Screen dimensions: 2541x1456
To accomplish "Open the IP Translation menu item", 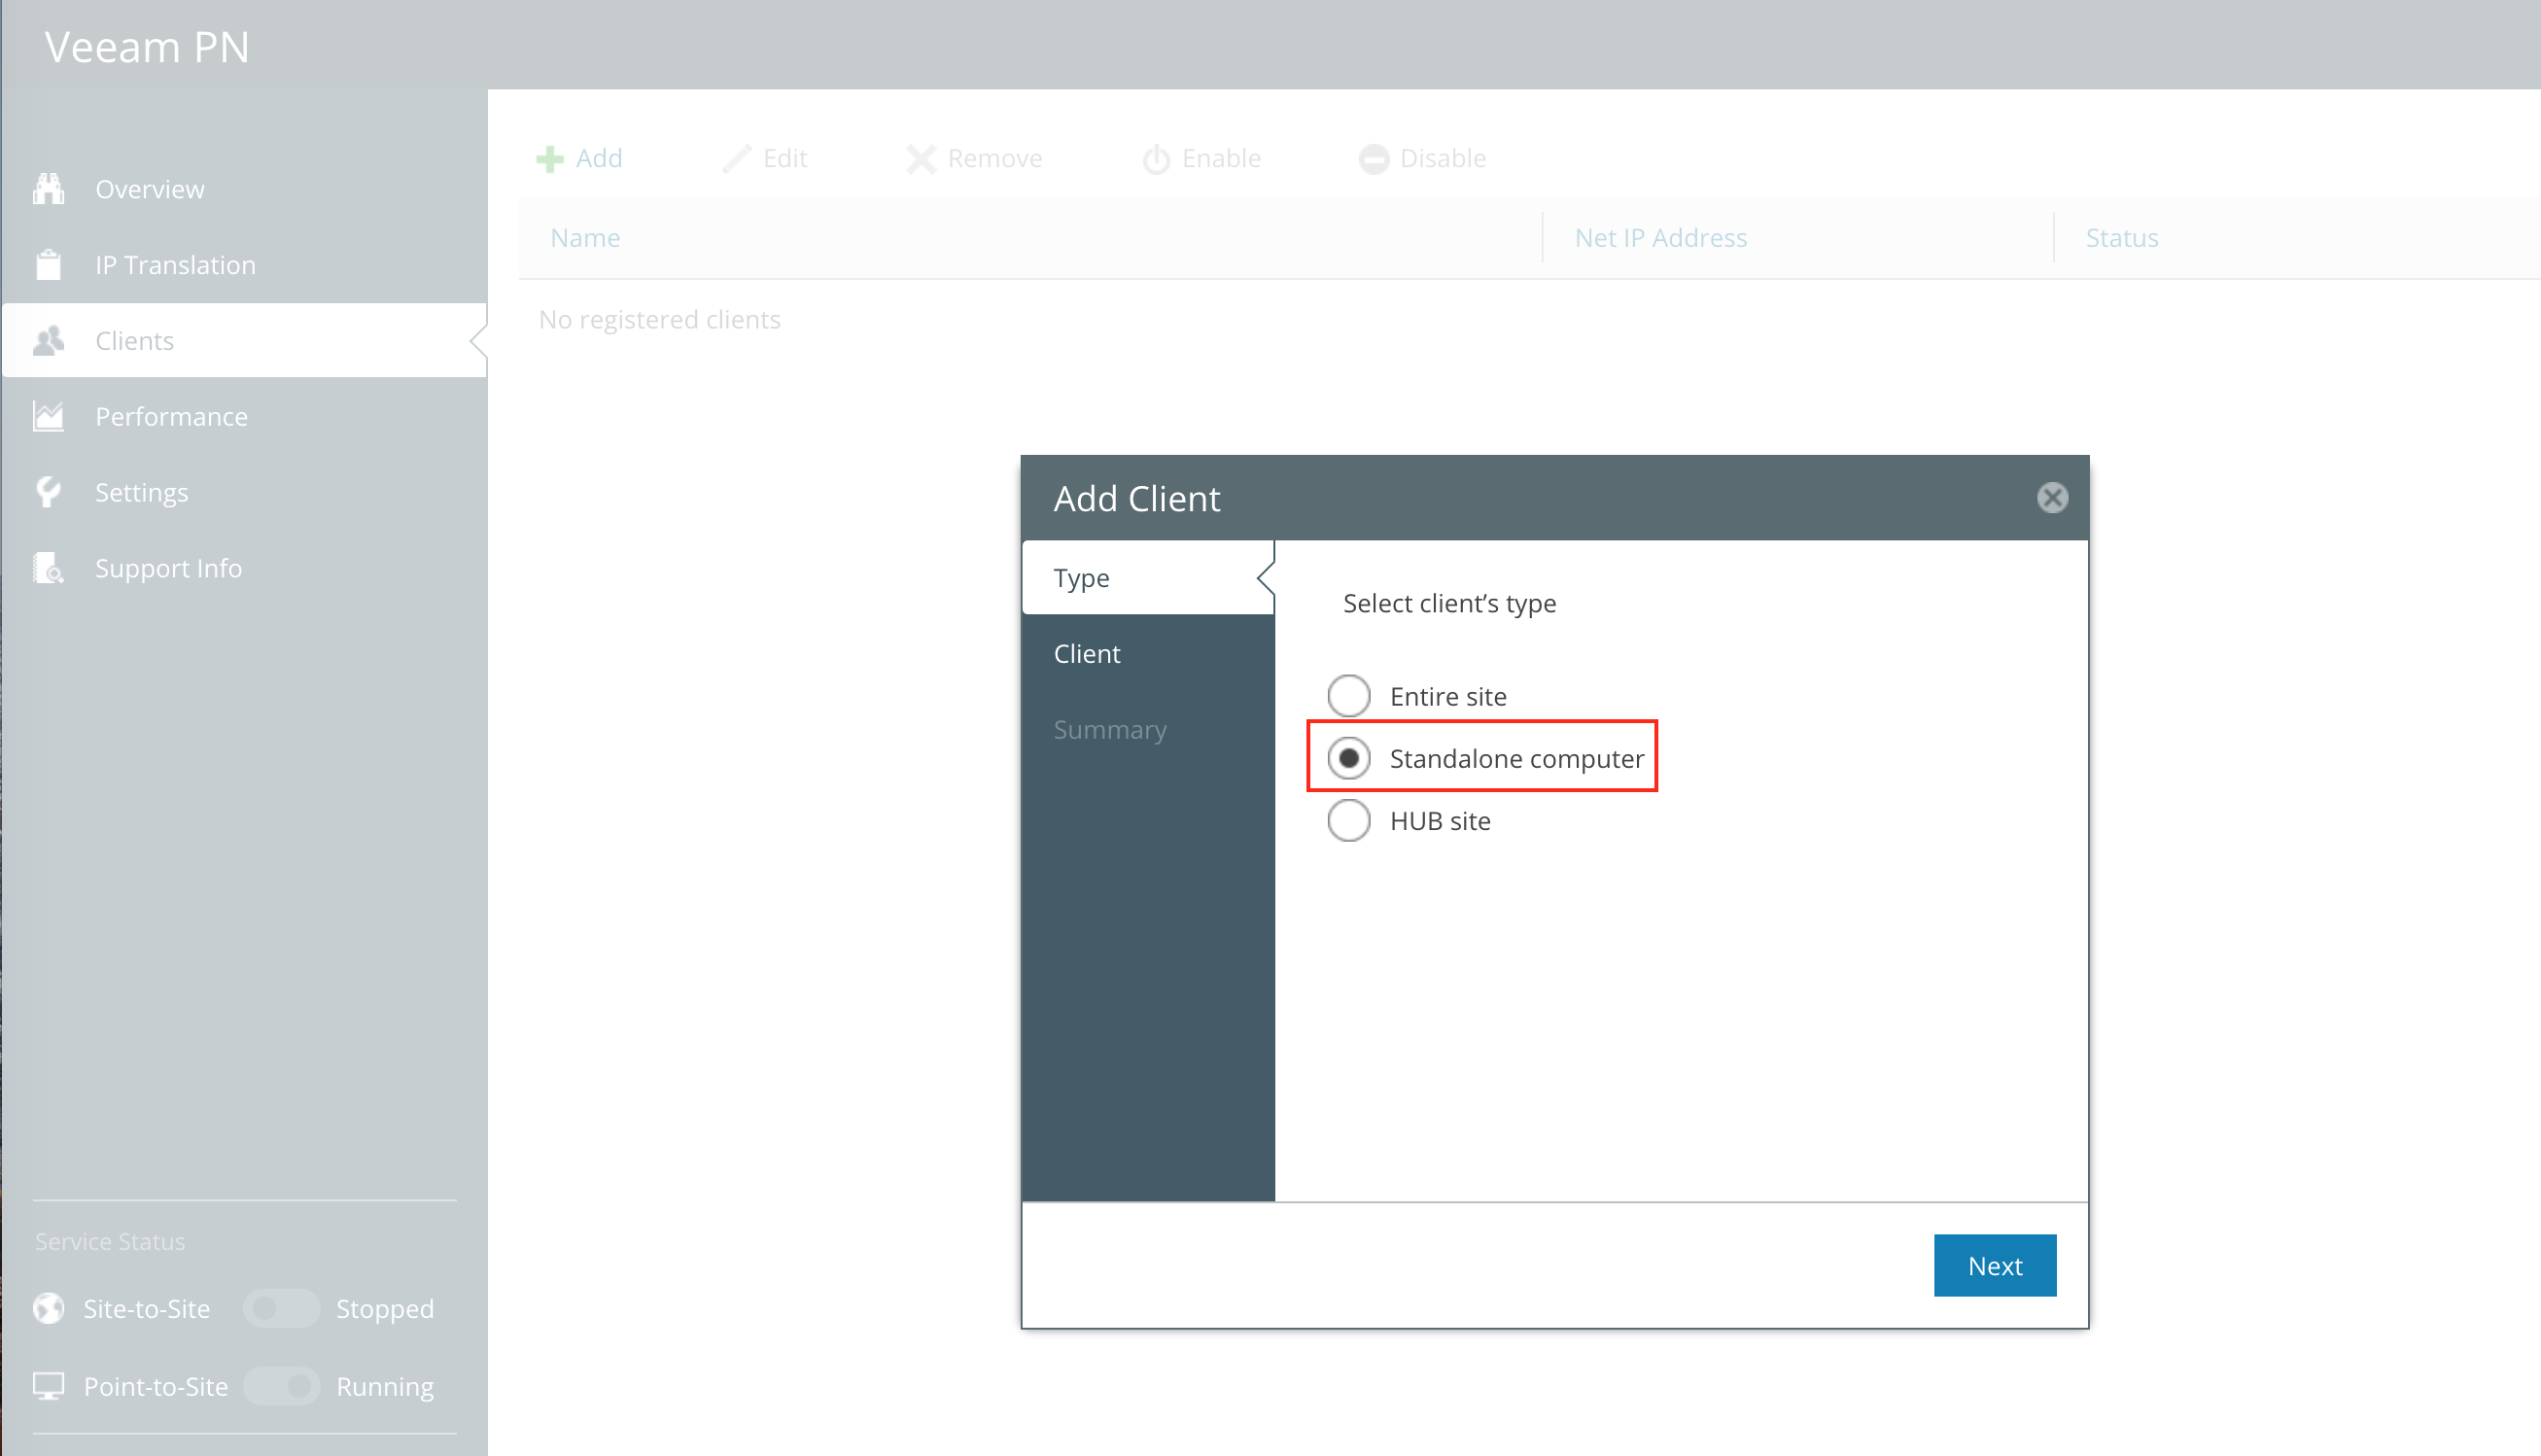I will tap(244, 265).
